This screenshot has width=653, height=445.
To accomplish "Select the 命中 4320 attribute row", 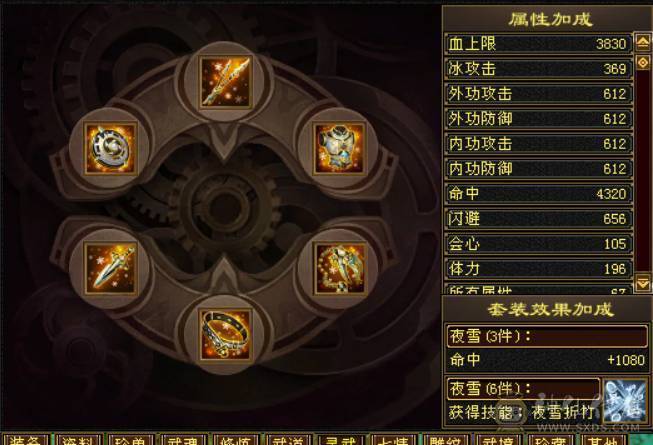I will pyautogui.click(x=538, y=194).
